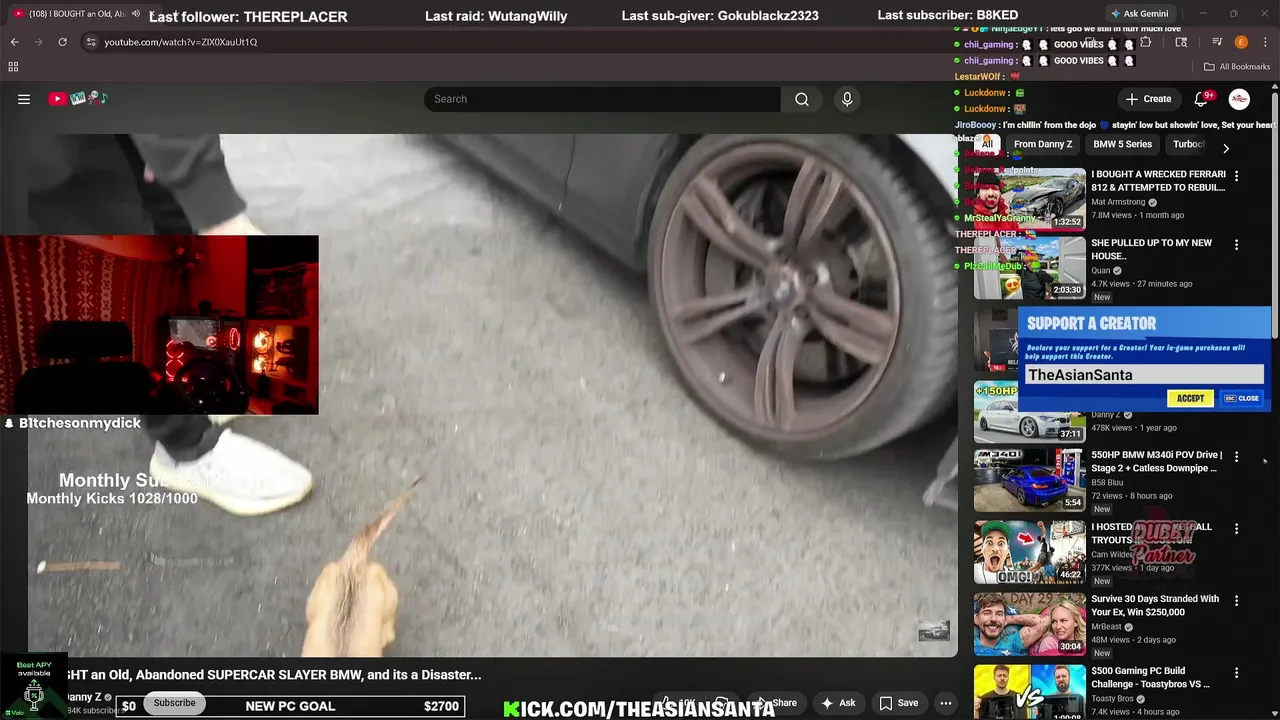Click the browser address bar URL

click(x=181, y=42)
